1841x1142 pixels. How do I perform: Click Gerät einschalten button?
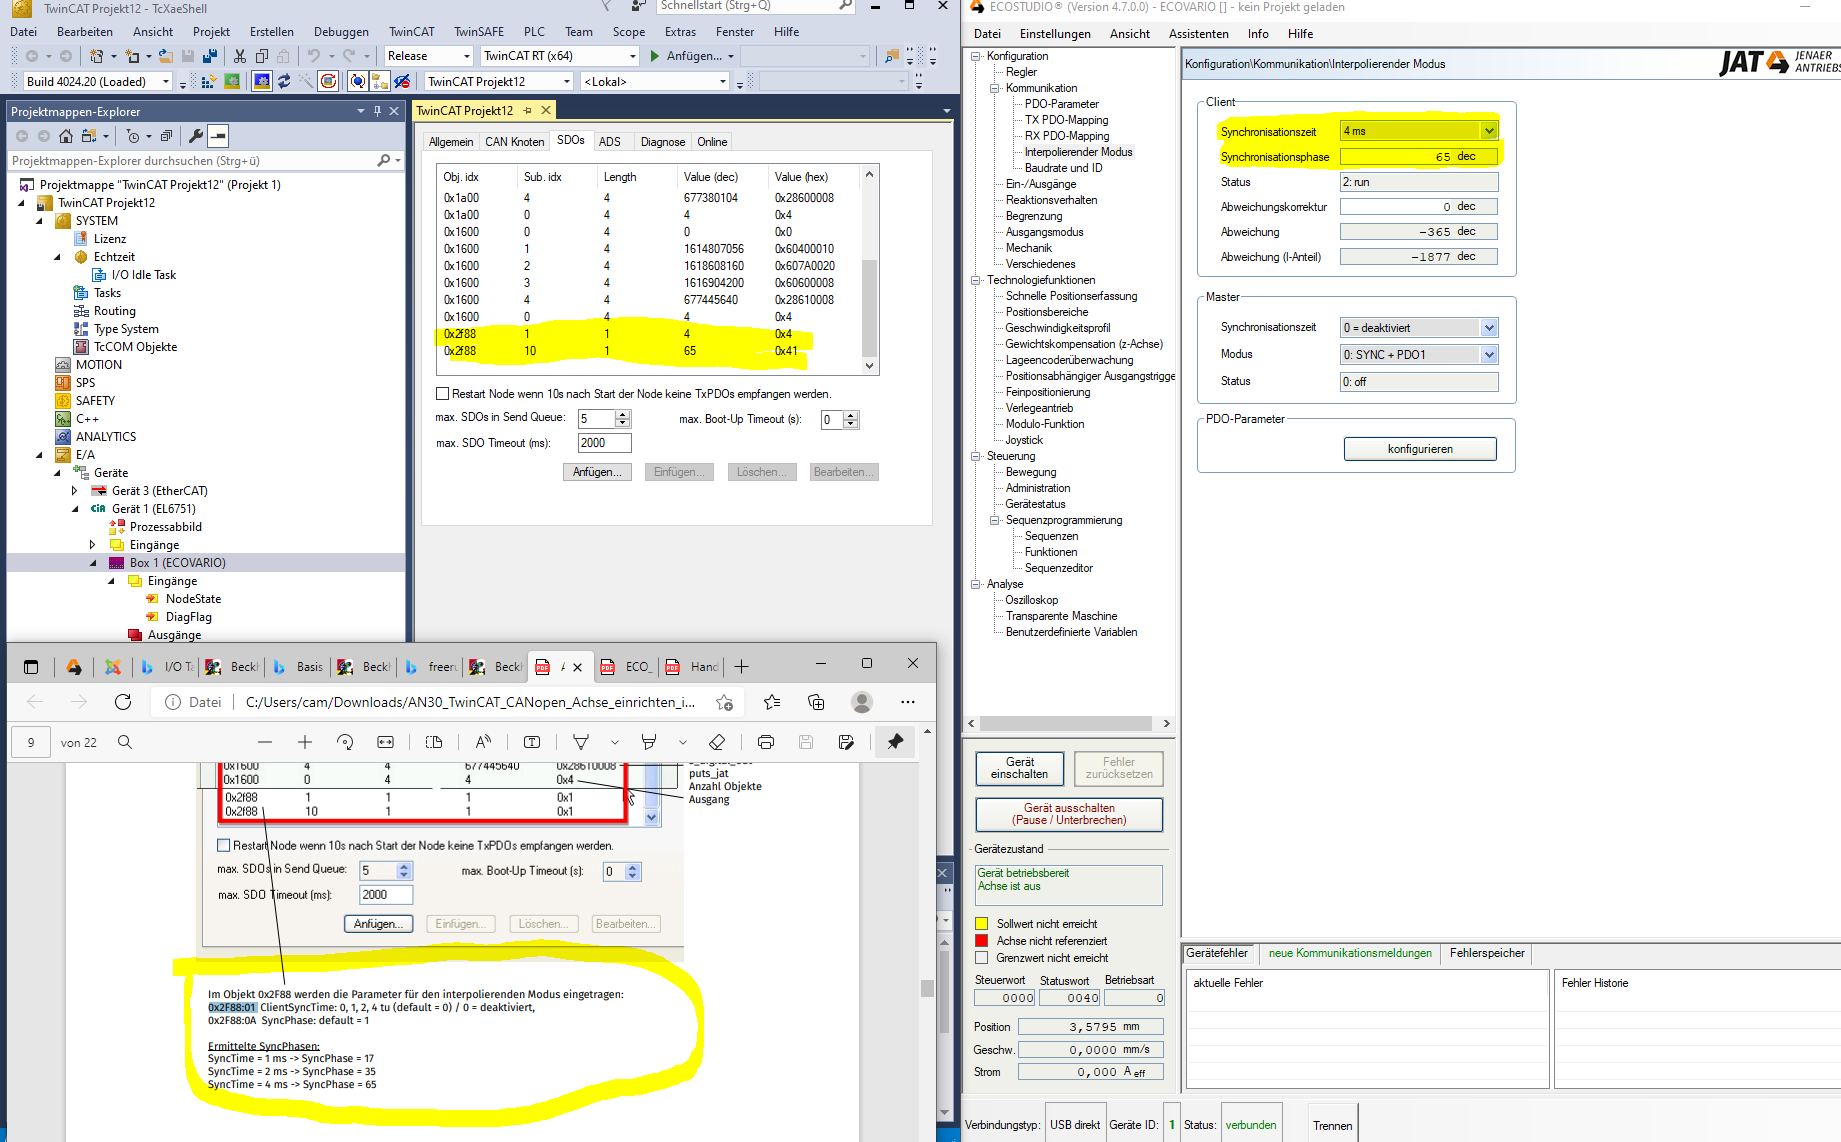(x=1019, y=768)
